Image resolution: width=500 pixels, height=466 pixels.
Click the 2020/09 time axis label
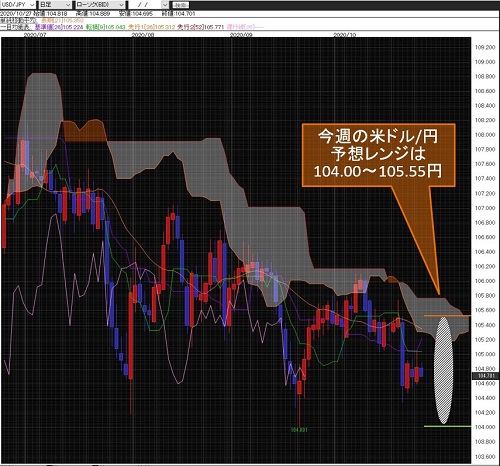coord(241,35)
